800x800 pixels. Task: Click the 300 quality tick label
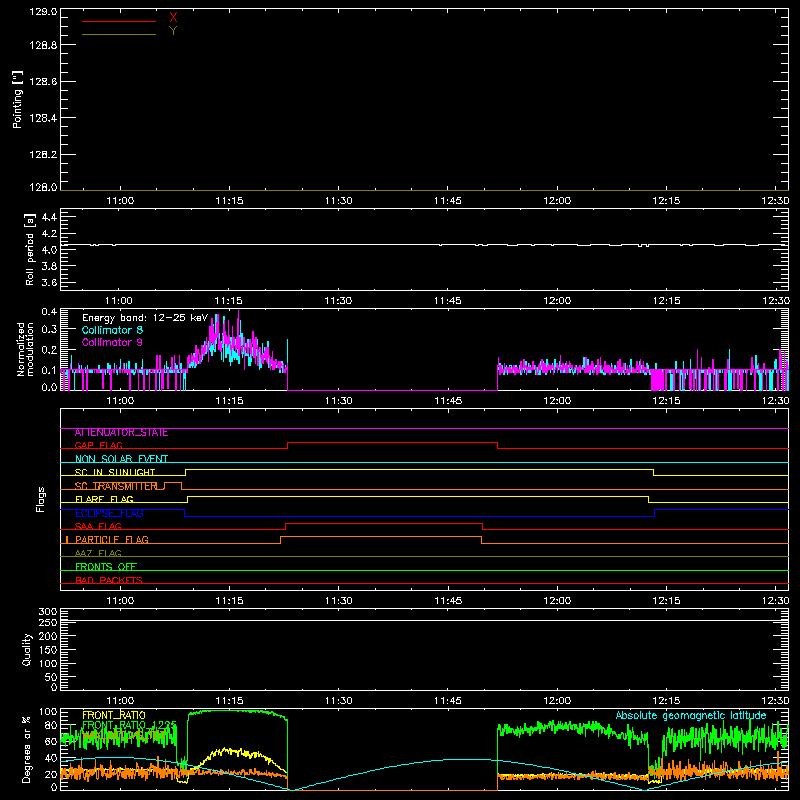click(47, 612)
